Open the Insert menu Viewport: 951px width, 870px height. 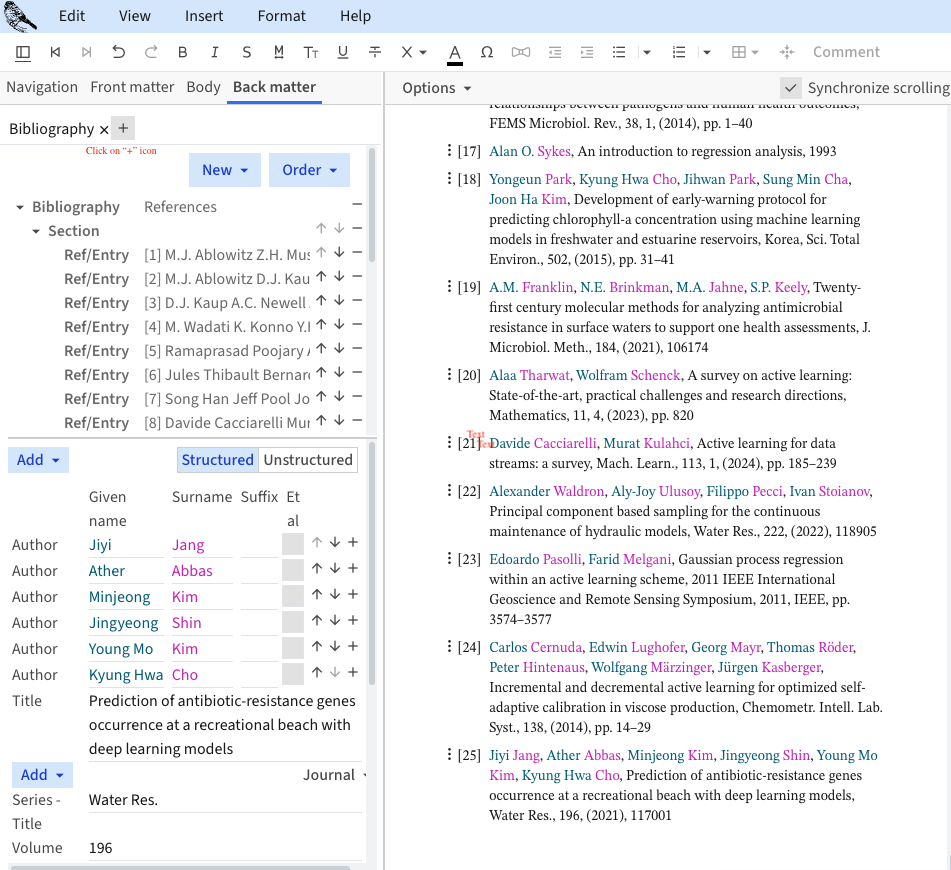(x=204, y=16)
